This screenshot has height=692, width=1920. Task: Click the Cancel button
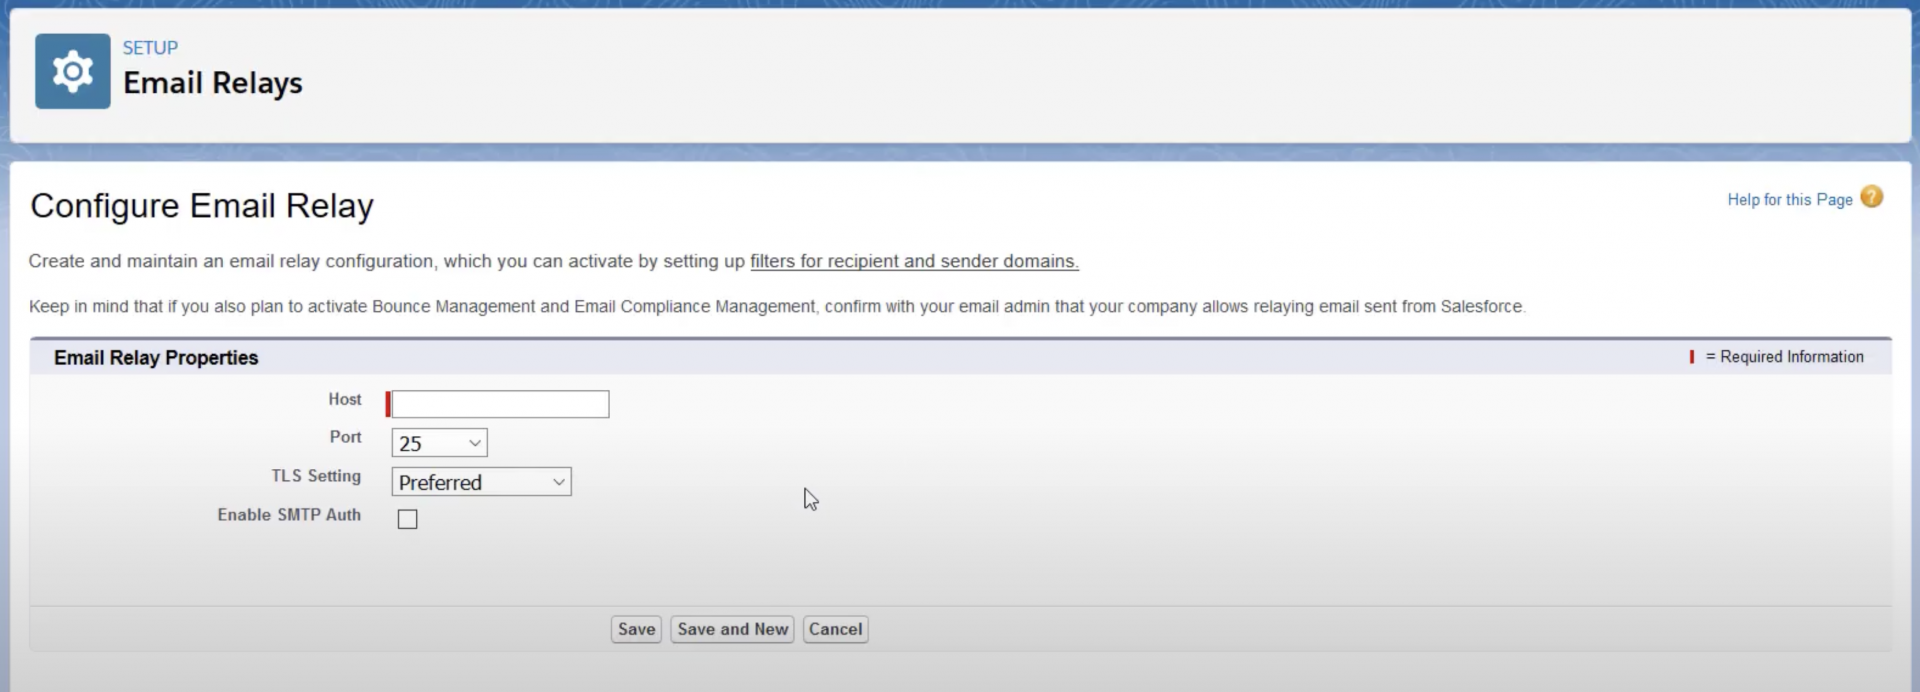click(x=835, y=629)
